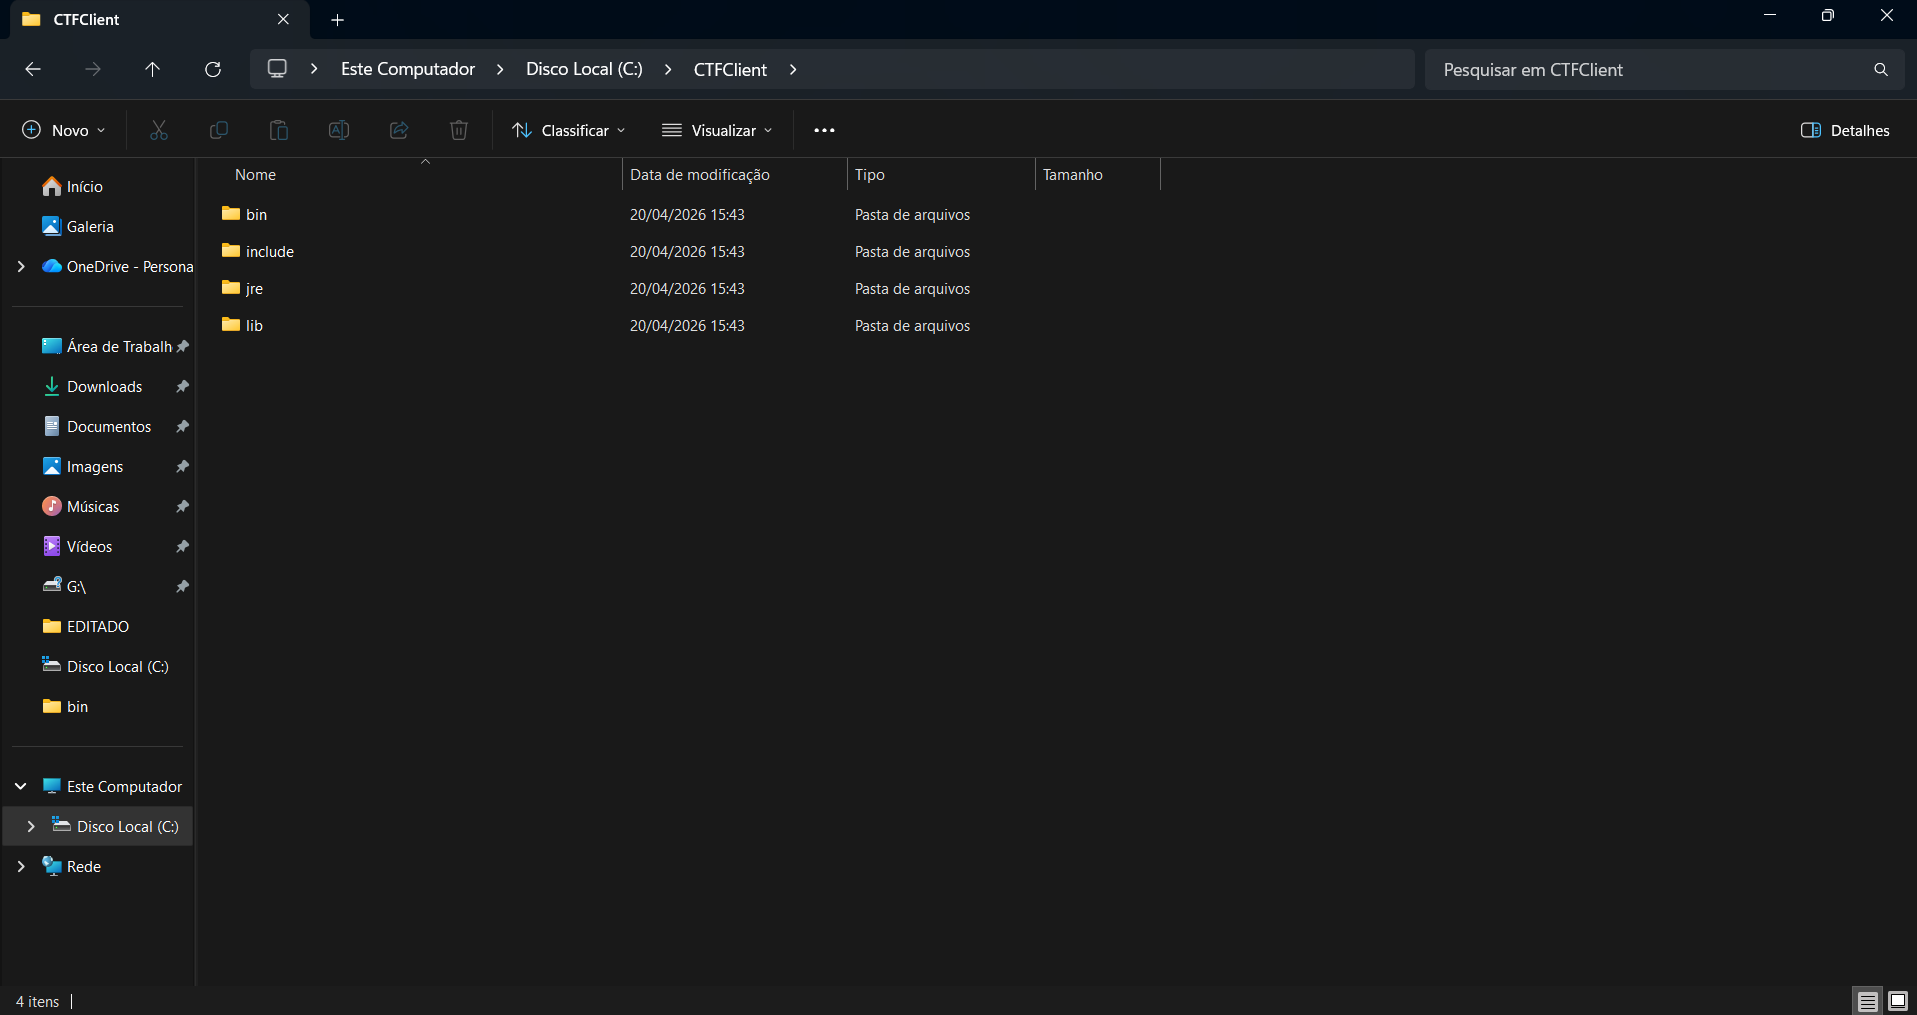Expand the Disco Local (C:) tree node

(x=31, y=826)
